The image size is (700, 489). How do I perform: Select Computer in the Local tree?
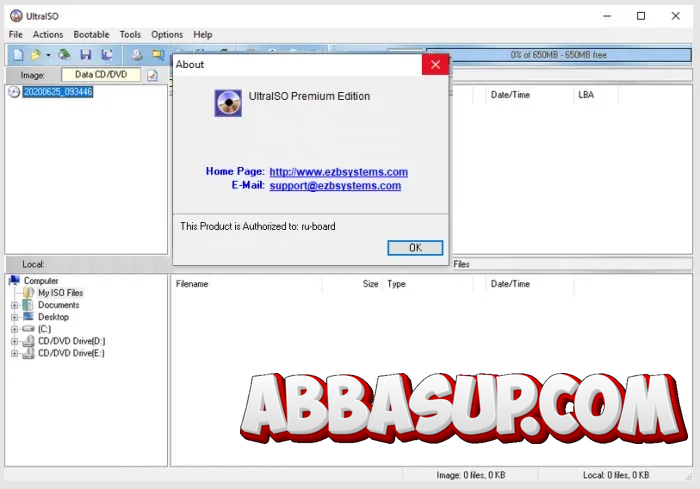click(x=41, y=281)
